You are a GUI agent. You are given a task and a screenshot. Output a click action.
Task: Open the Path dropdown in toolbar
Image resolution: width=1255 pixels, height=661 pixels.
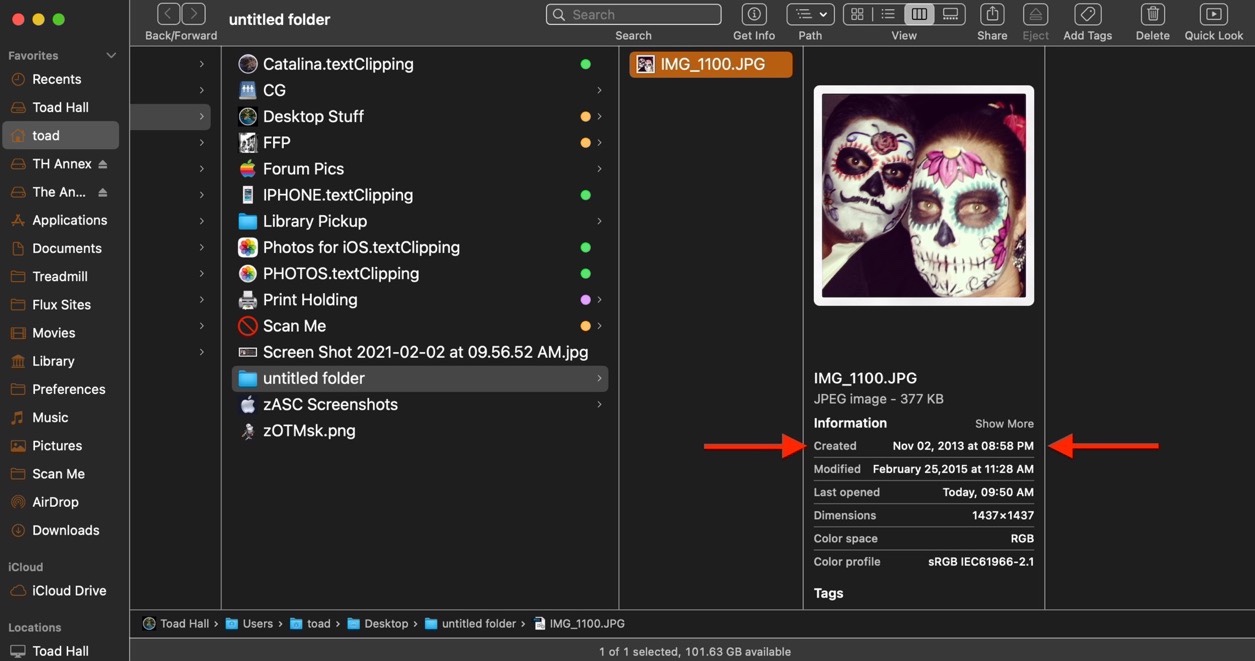(x=810, y=14)
